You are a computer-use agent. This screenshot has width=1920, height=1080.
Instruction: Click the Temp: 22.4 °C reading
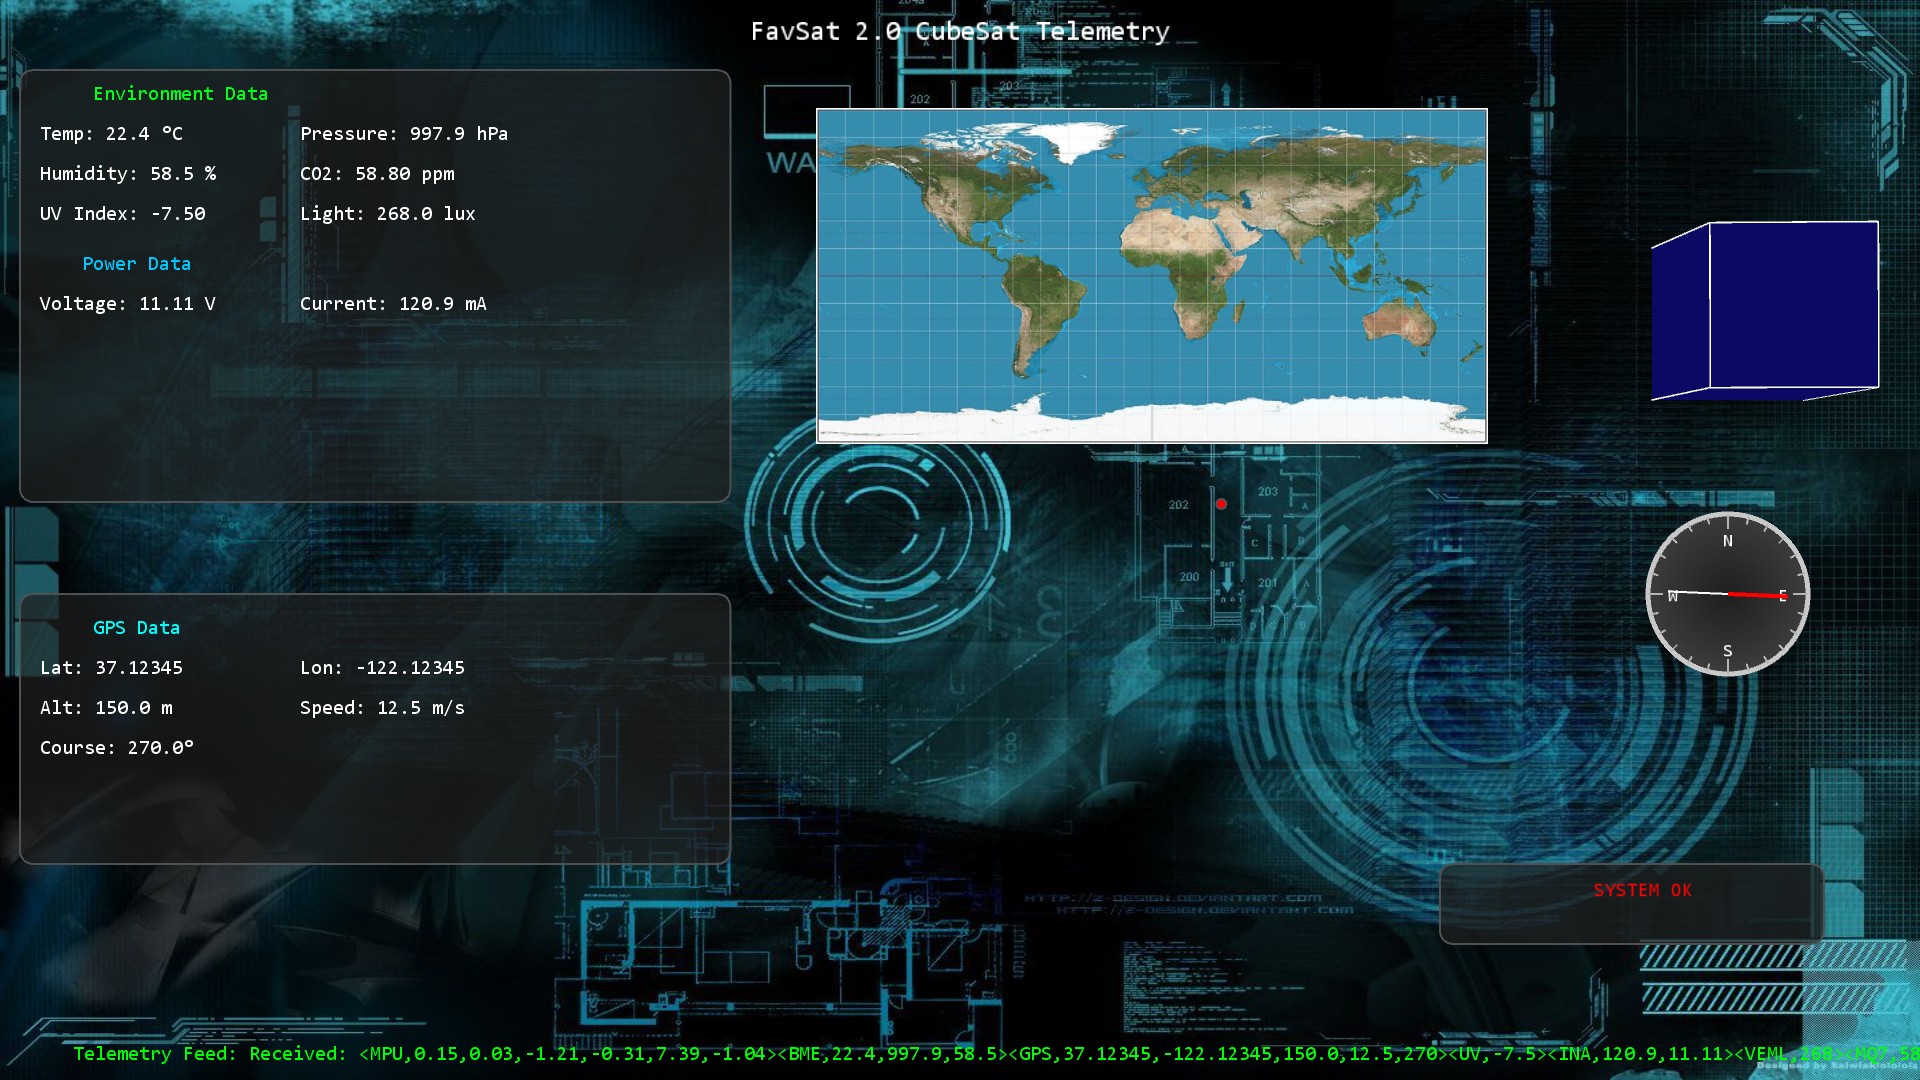point(111,134)
